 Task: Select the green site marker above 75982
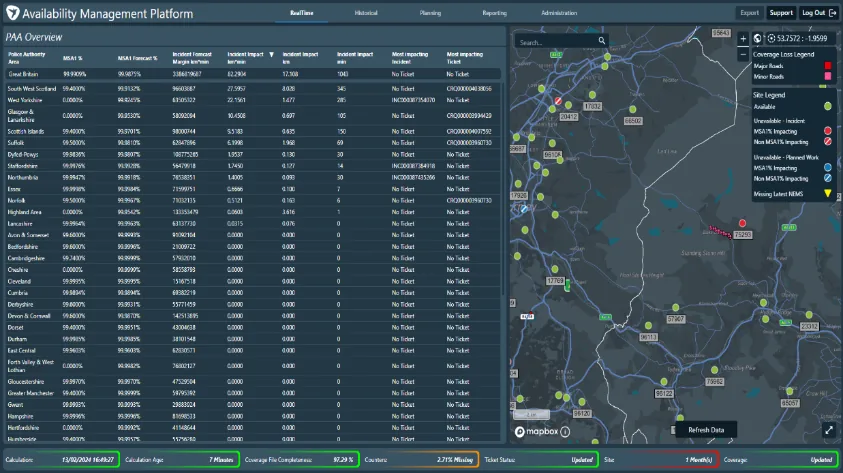(715, 370)
